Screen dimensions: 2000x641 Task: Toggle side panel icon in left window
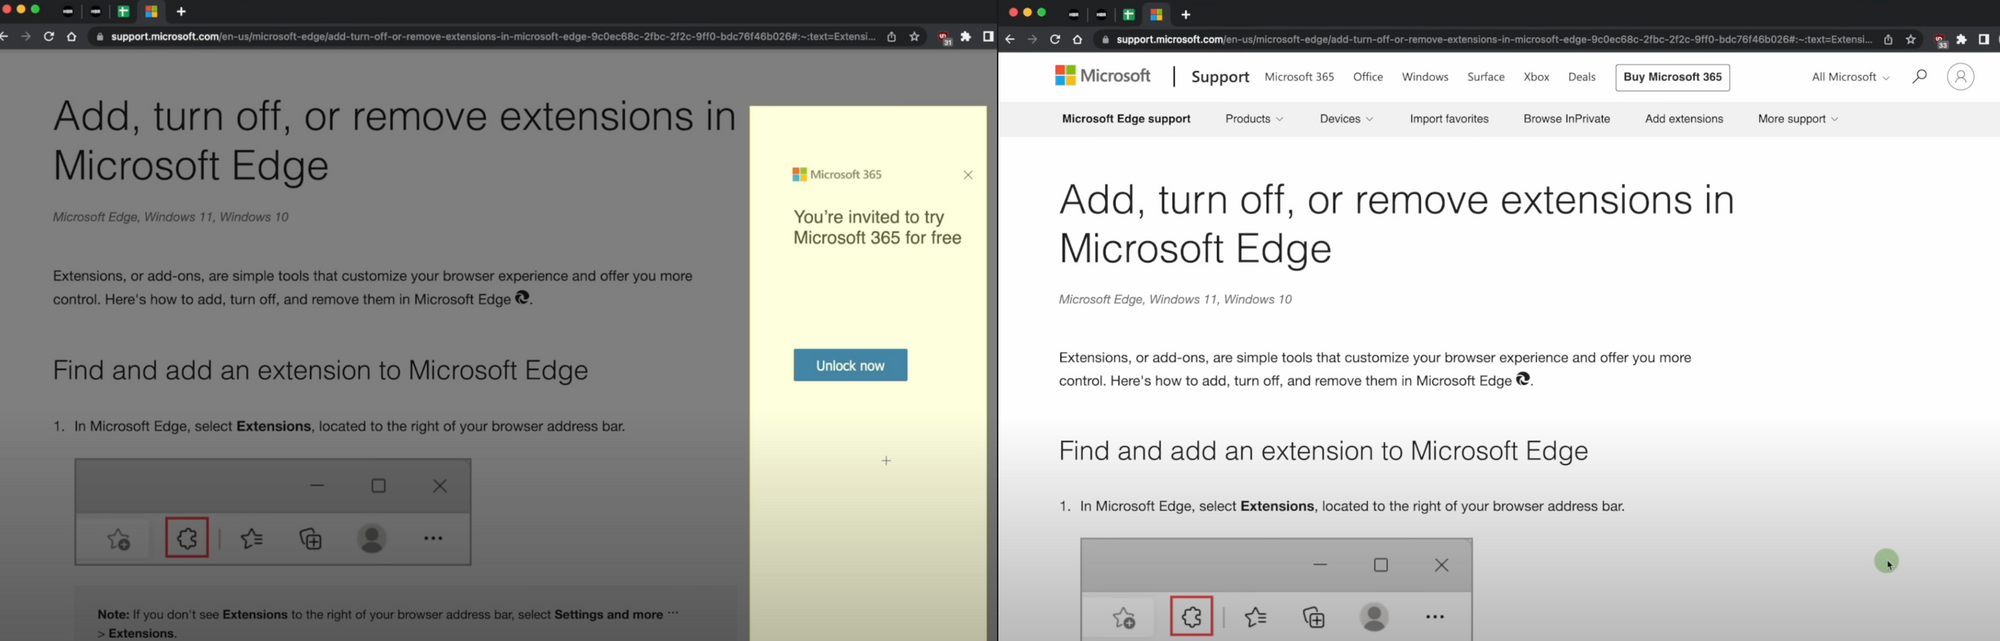[x=987, y=36]
